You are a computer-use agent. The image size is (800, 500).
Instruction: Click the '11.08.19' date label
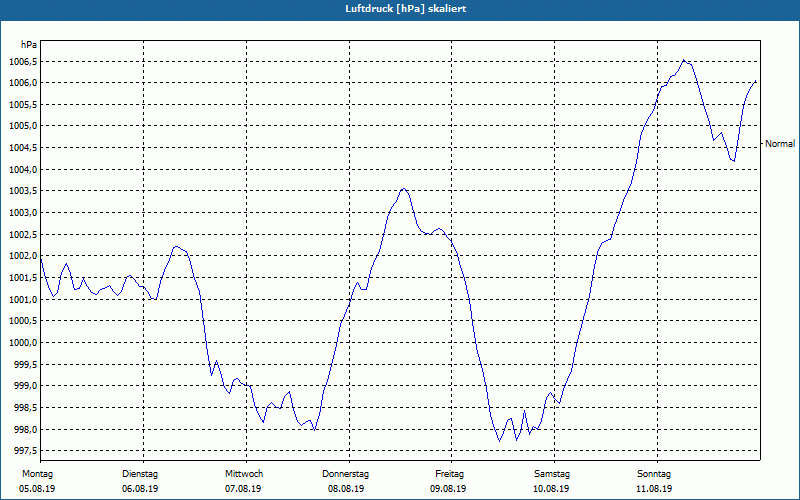point(654,489)
